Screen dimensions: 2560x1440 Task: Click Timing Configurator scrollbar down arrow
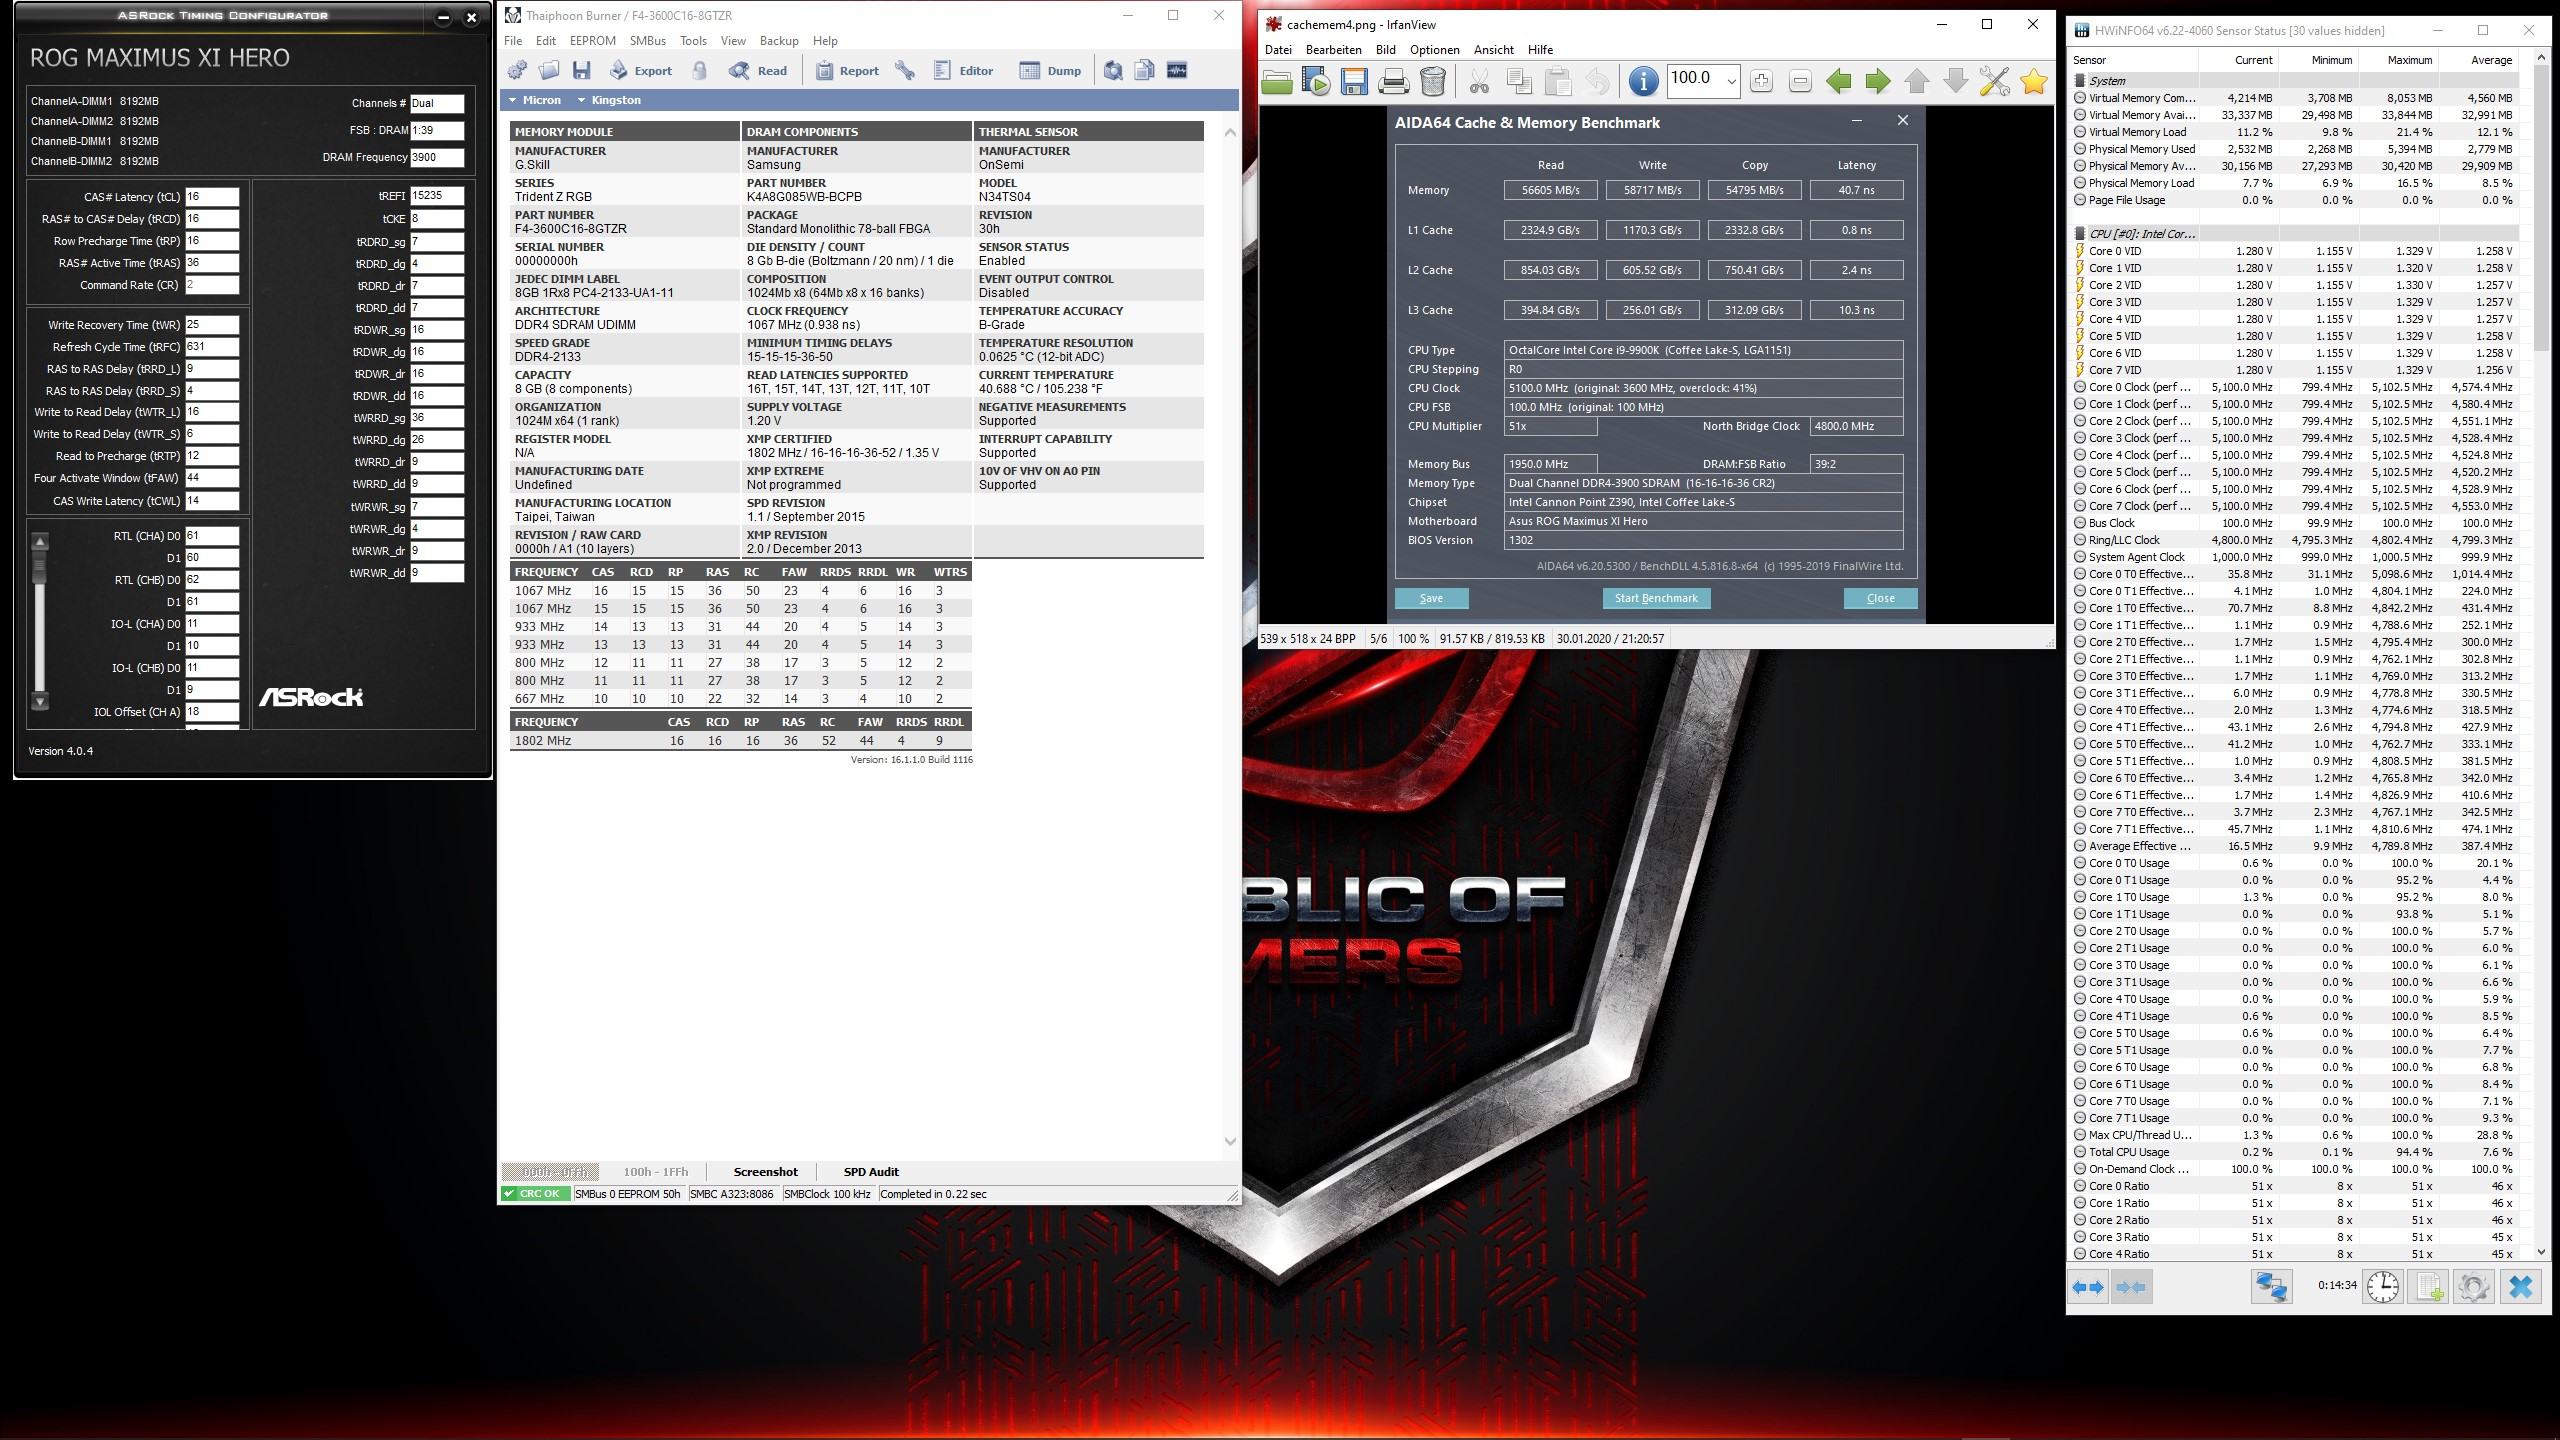(40, 701)
